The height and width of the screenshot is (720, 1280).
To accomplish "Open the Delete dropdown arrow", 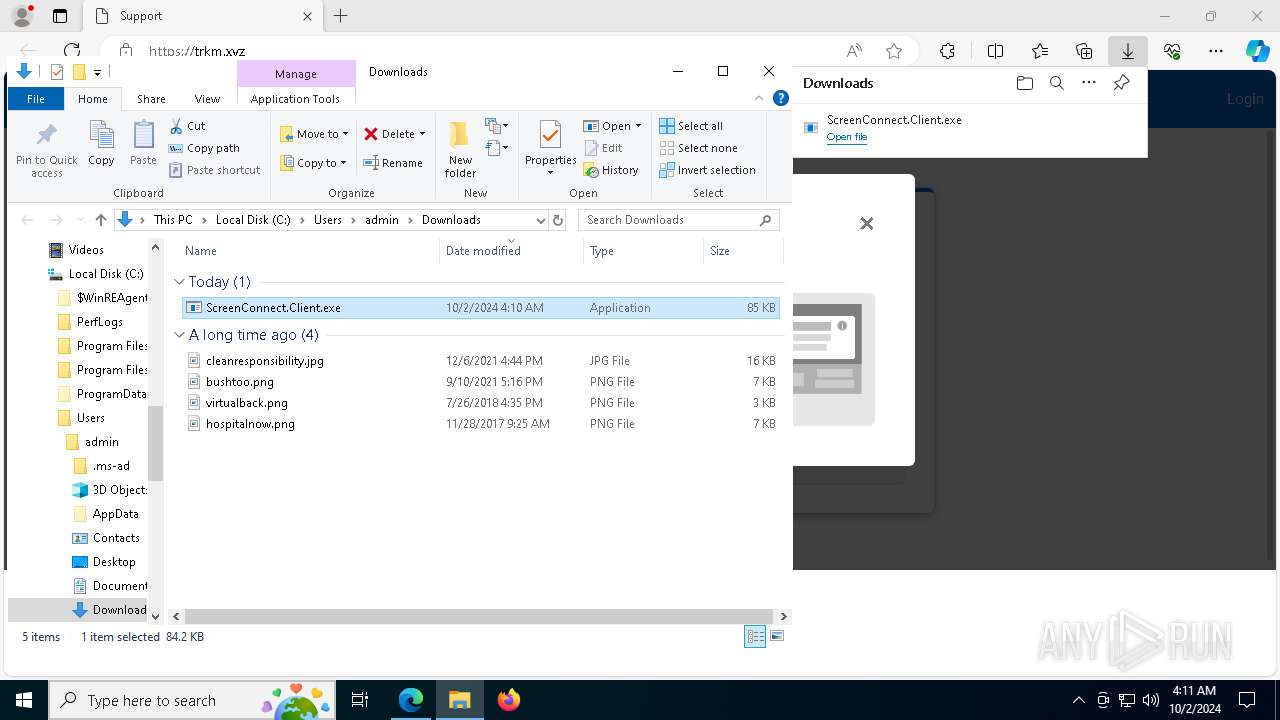I will (x=422, y=134).
